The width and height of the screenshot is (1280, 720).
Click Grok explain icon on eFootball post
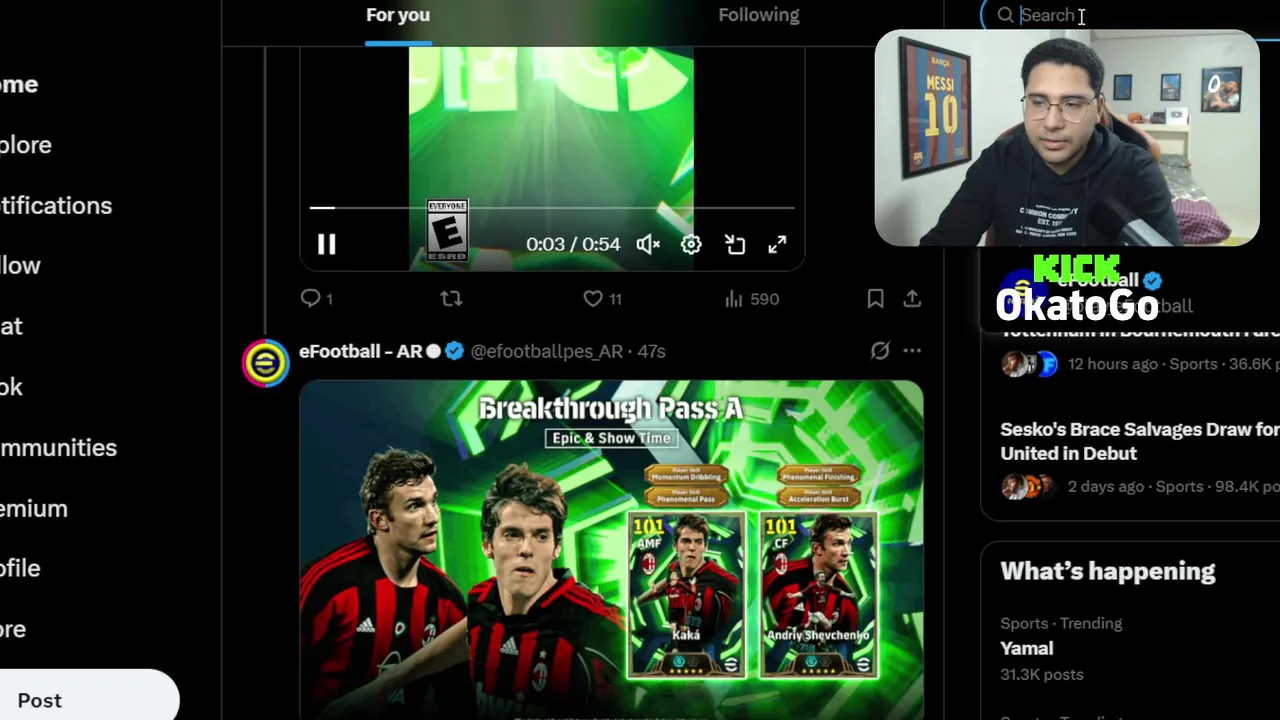879,351
